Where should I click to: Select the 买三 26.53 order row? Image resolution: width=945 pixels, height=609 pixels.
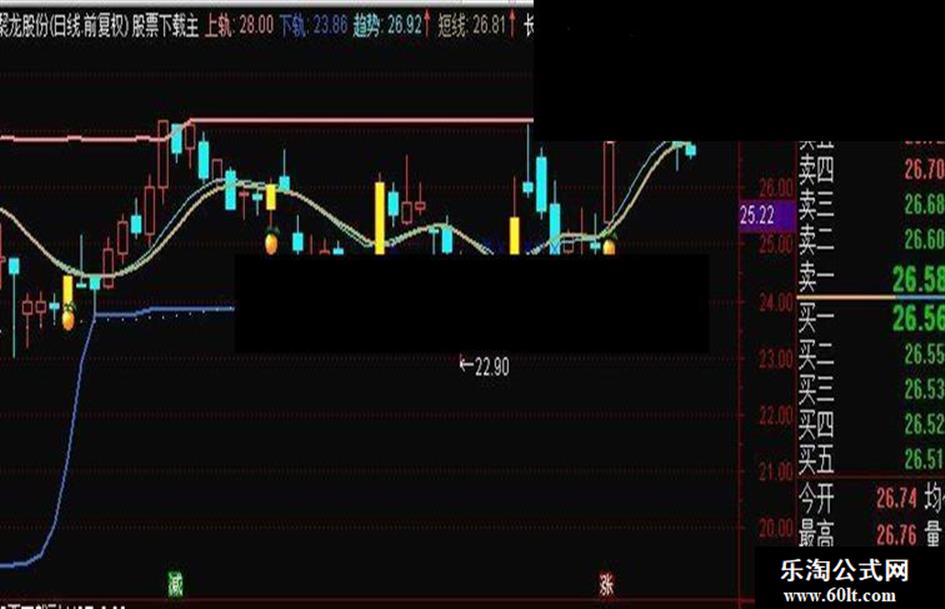click(x=871, y=390)
